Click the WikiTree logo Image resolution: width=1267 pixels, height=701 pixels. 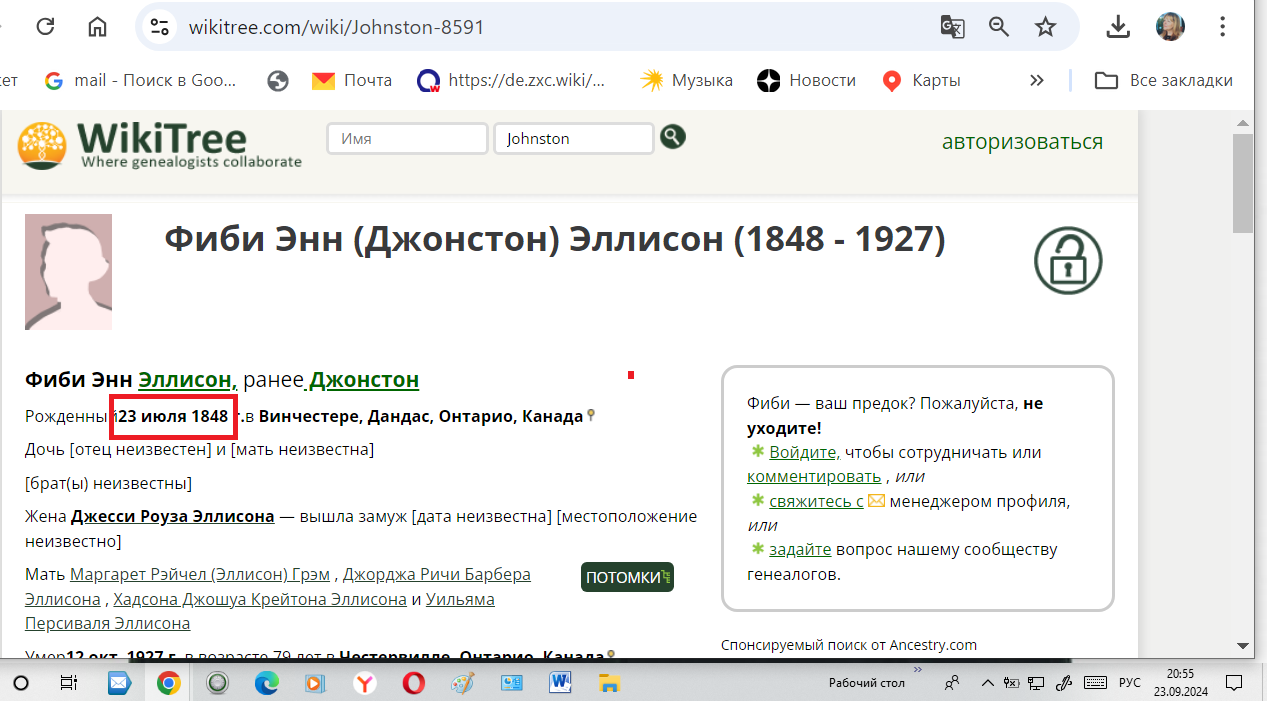click(x=160, y=145)
